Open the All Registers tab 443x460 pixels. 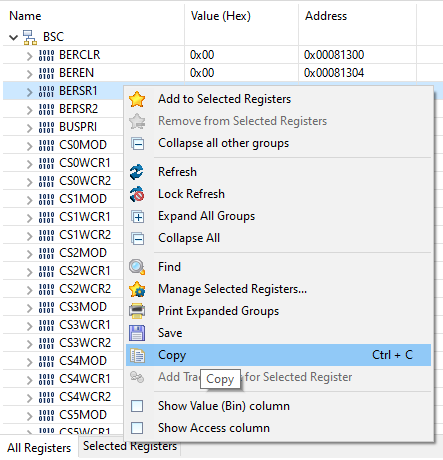coord(39,448)
